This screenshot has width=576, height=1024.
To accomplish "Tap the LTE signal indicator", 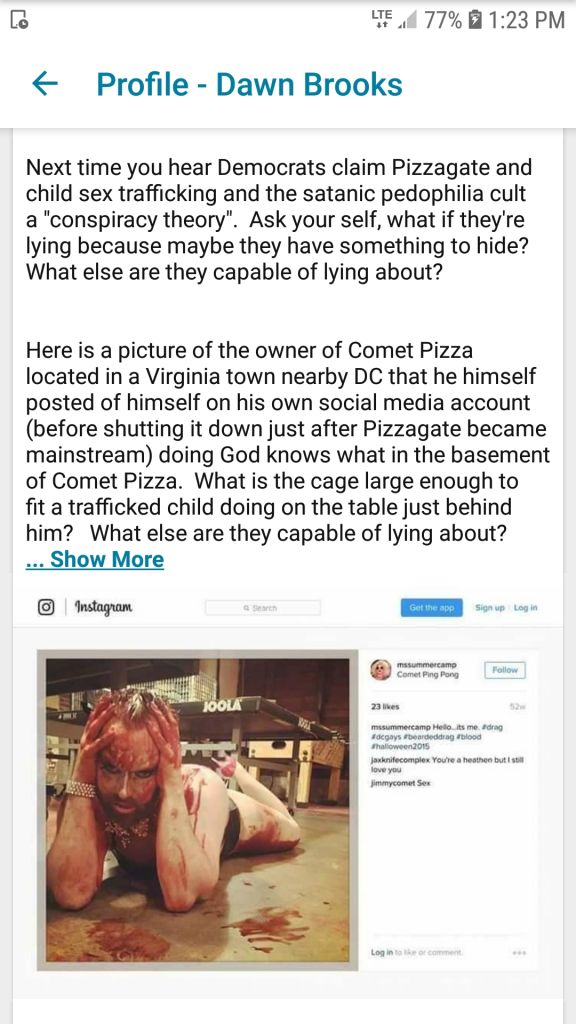I will point(385,20).
